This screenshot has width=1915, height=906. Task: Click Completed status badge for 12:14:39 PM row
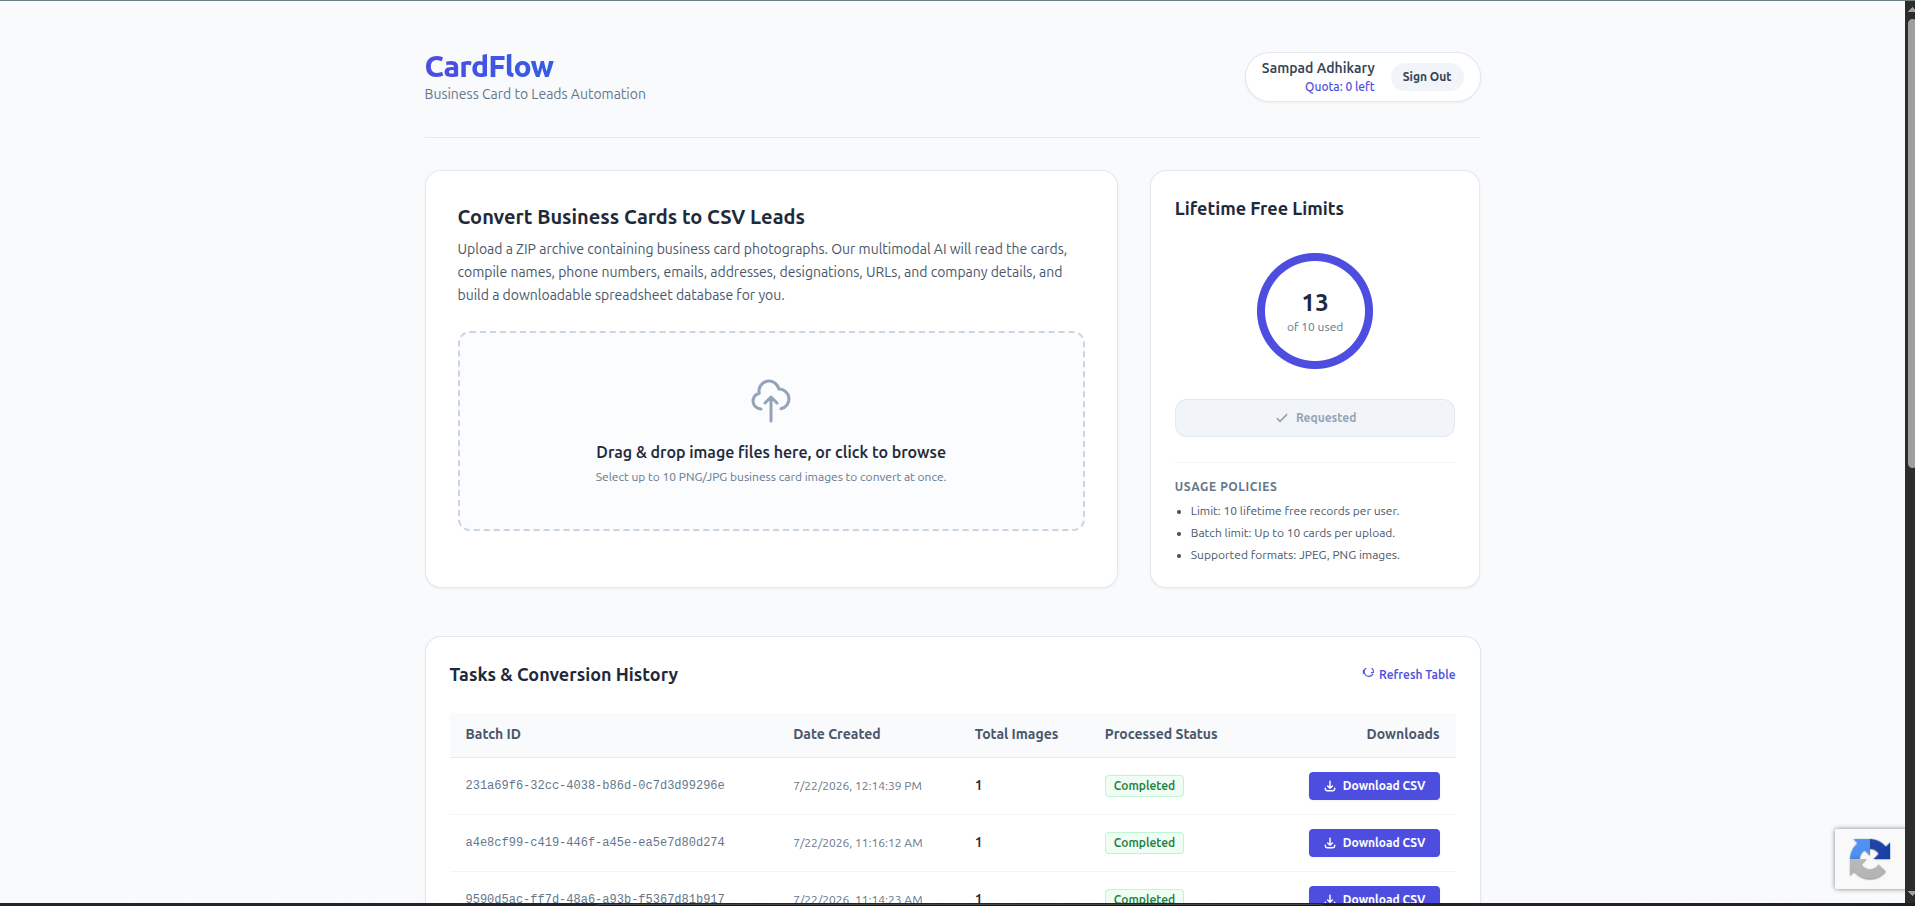[1144, 786]
